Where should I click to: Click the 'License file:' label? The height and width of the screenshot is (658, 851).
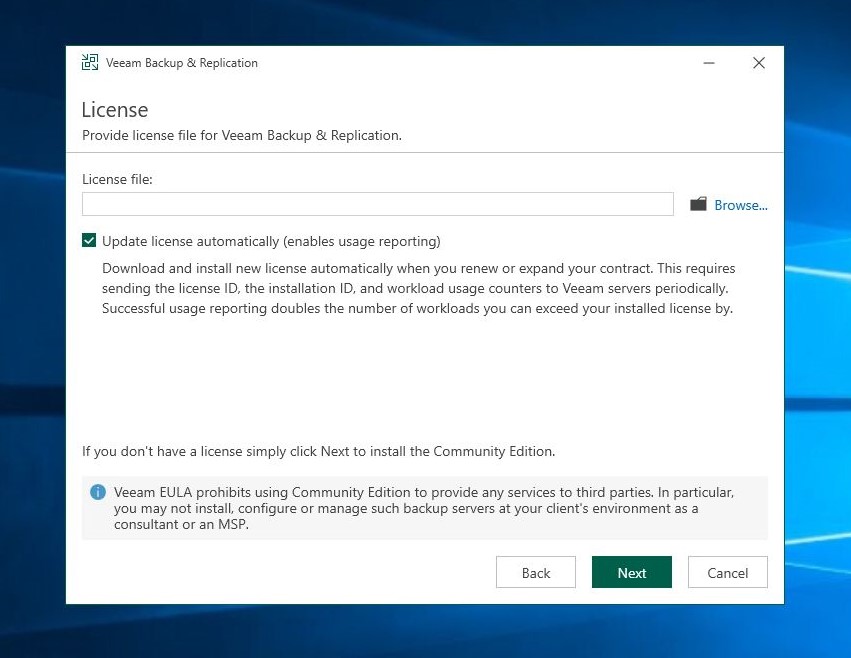click(x=117, y=179)
